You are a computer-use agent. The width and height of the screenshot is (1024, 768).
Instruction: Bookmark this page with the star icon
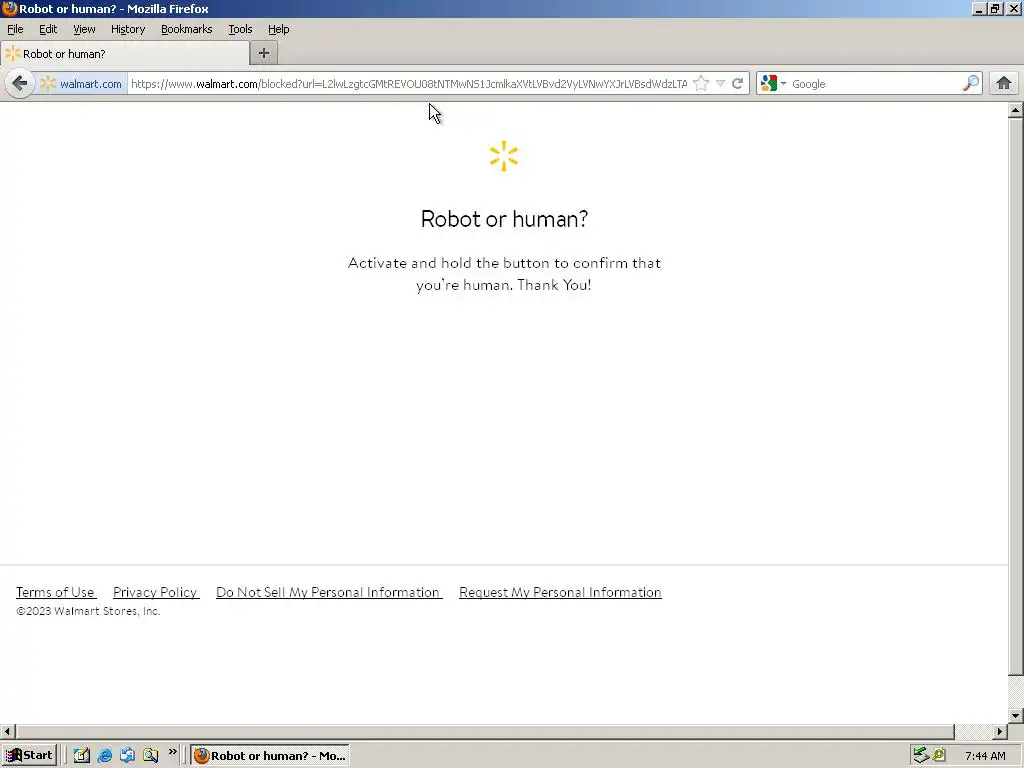click(x=701, y=84)
